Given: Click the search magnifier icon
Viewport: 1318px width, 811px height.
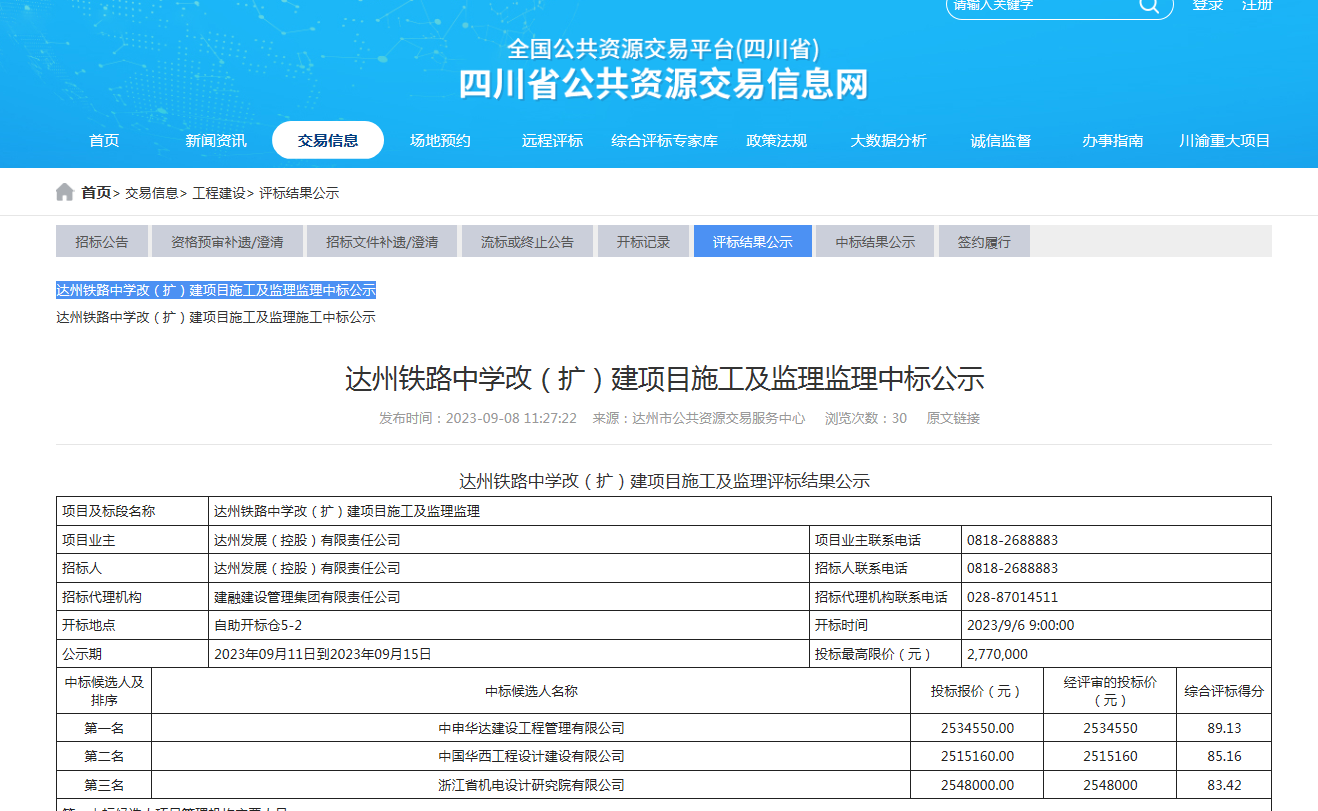Looking at the screenshot, I should (x=1148, y=8).
